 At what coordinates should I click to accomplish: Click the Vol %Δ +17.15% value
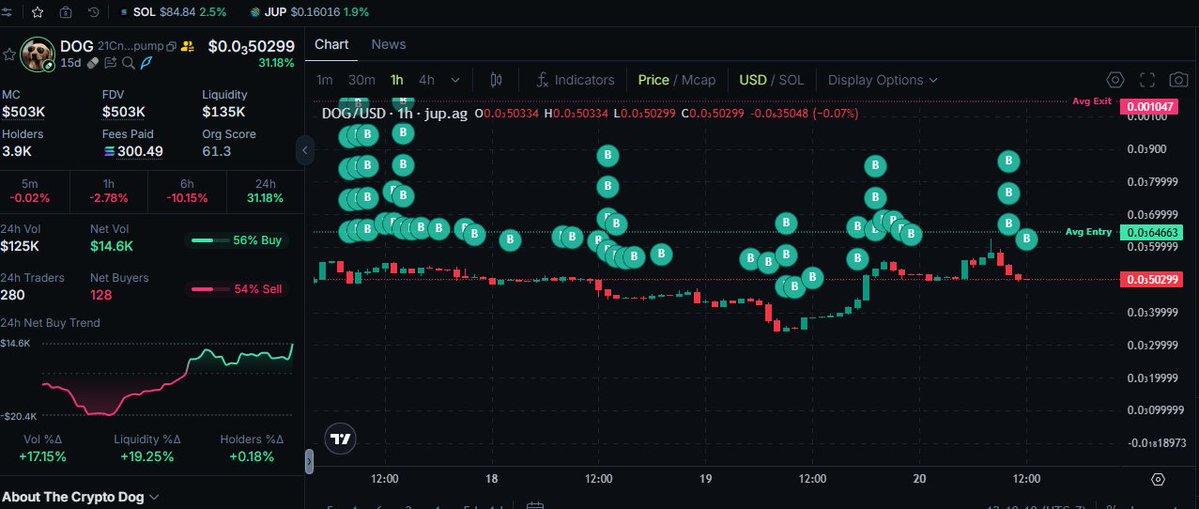43,457
